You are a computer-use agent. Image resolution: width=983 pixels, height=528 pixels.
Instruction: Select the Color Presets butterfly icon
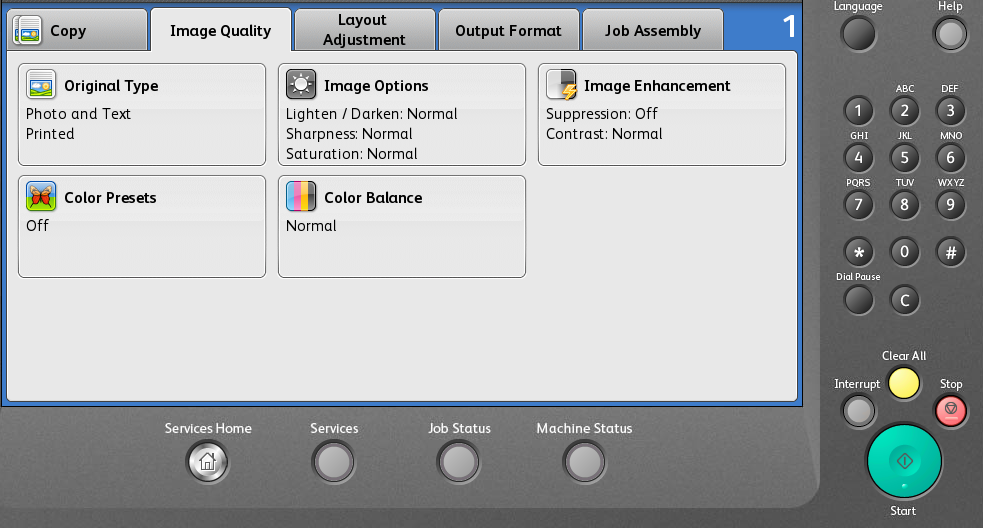click(x=41, y=196)
